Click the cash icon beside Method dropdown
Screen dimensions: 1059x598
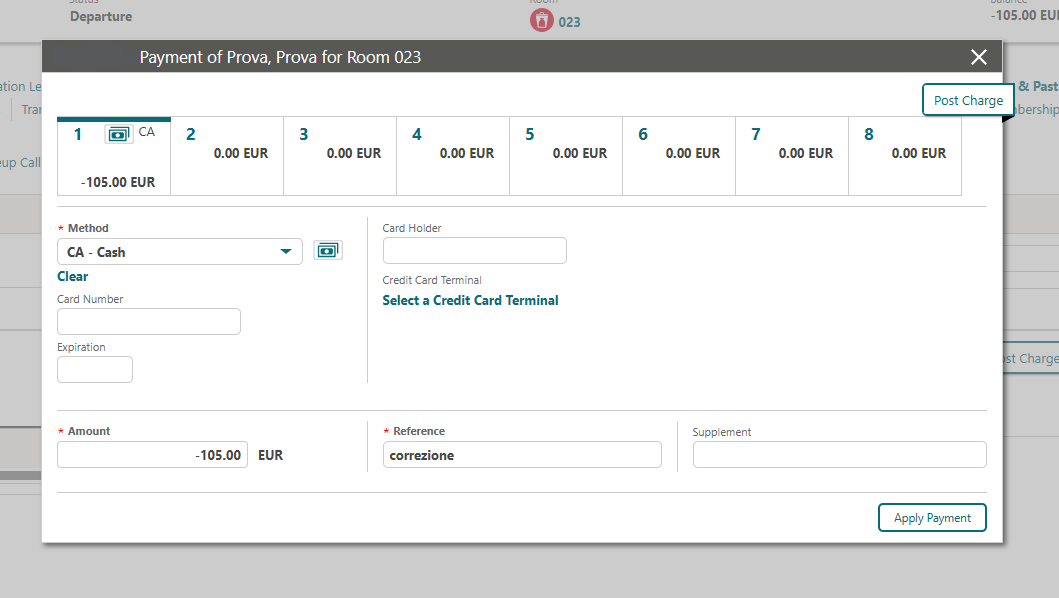327,251
